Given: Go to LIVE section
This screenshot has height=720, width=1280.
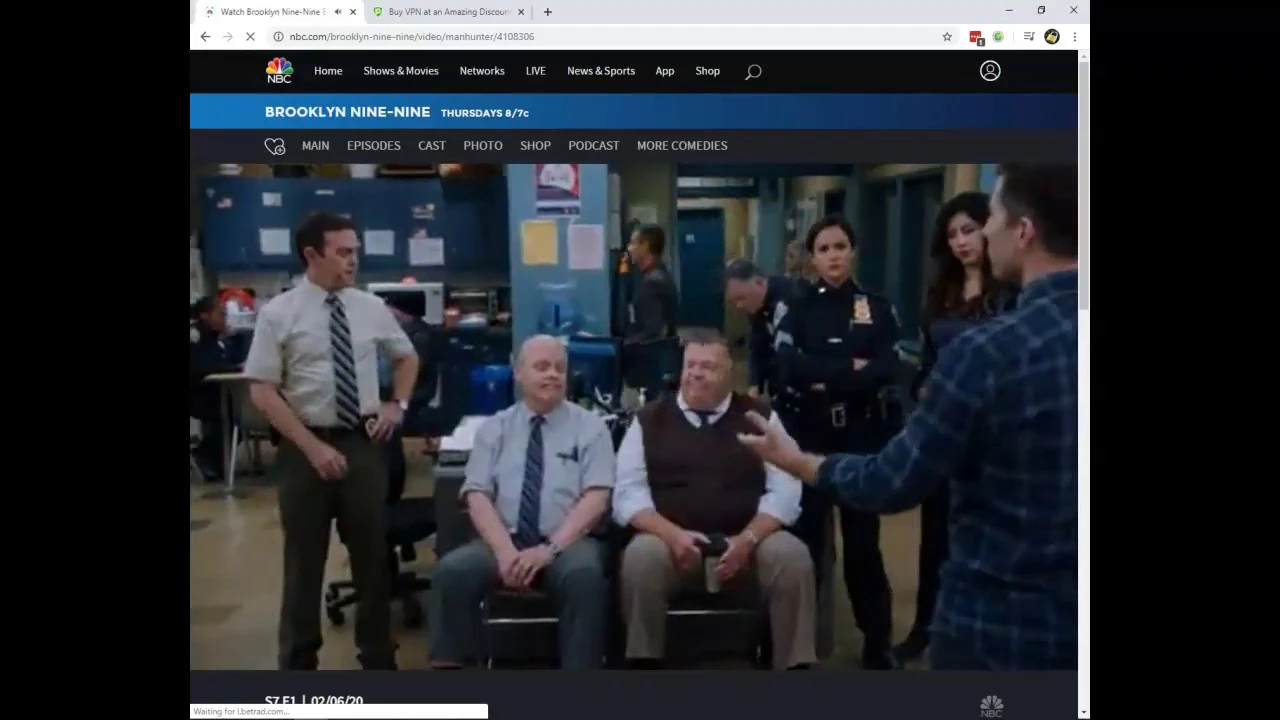Looking at the screenshot, I should tap(536, 71).
